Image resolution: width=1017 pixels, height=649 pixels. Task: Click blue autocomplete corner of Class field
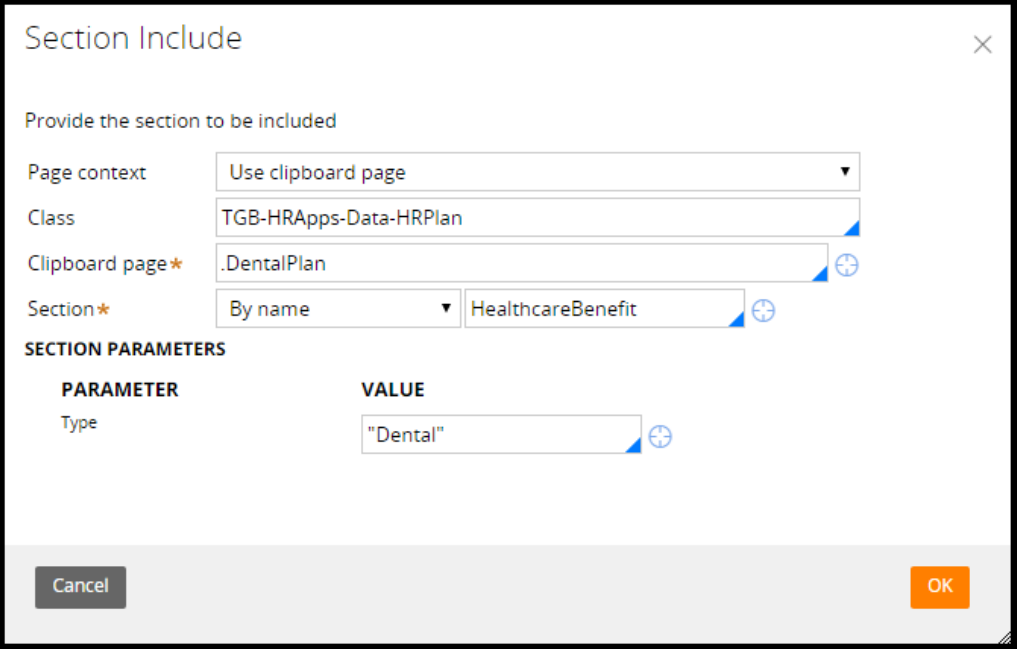click(x=852, y=228)
